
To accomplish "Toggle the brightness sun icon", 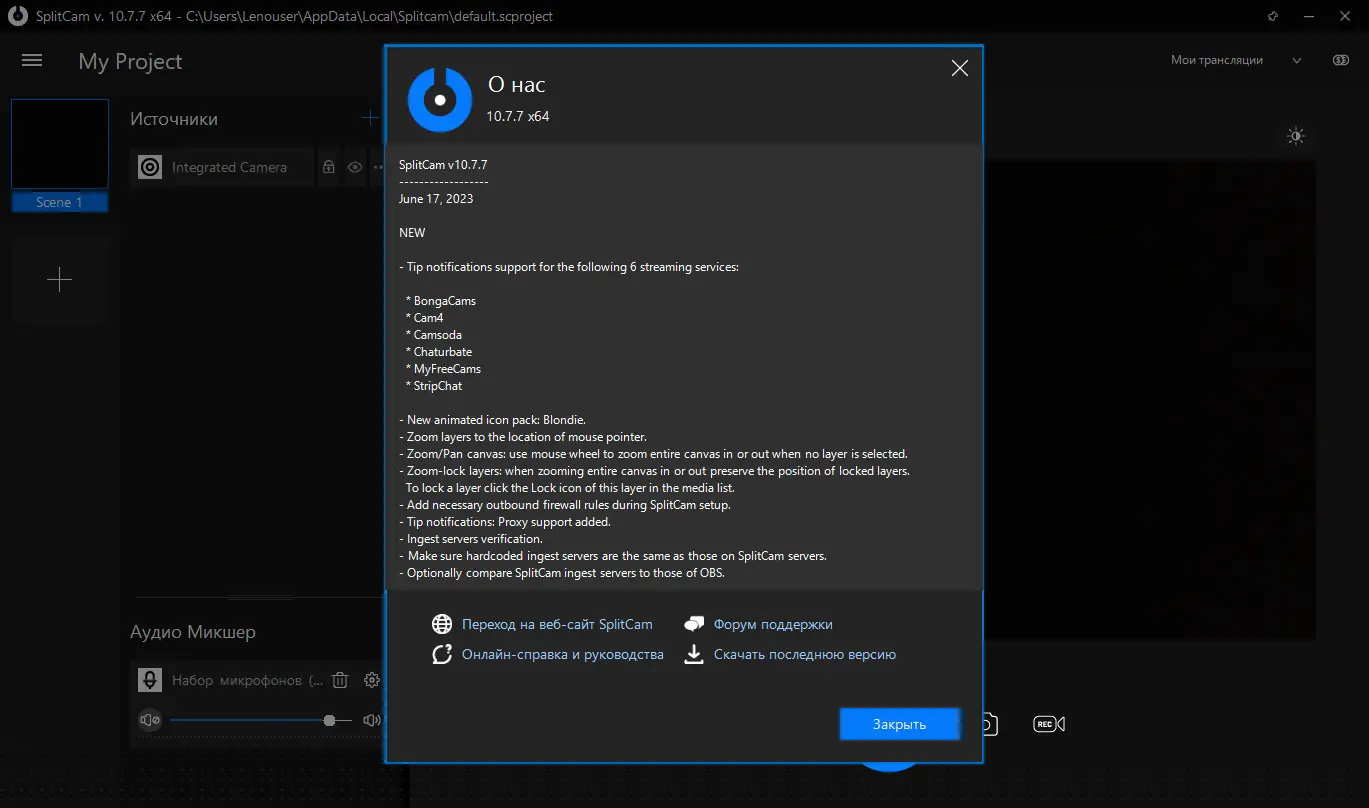I will 1296,137.
